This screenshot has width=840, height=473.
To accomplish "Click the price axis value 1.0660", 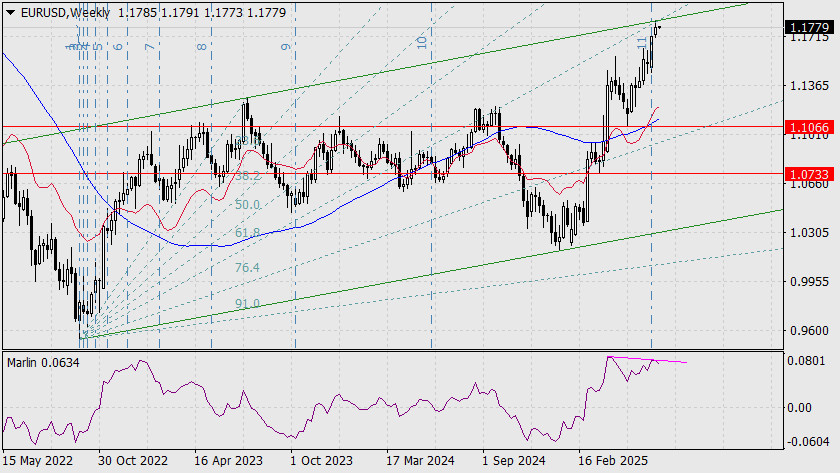I will coord(809,184).
